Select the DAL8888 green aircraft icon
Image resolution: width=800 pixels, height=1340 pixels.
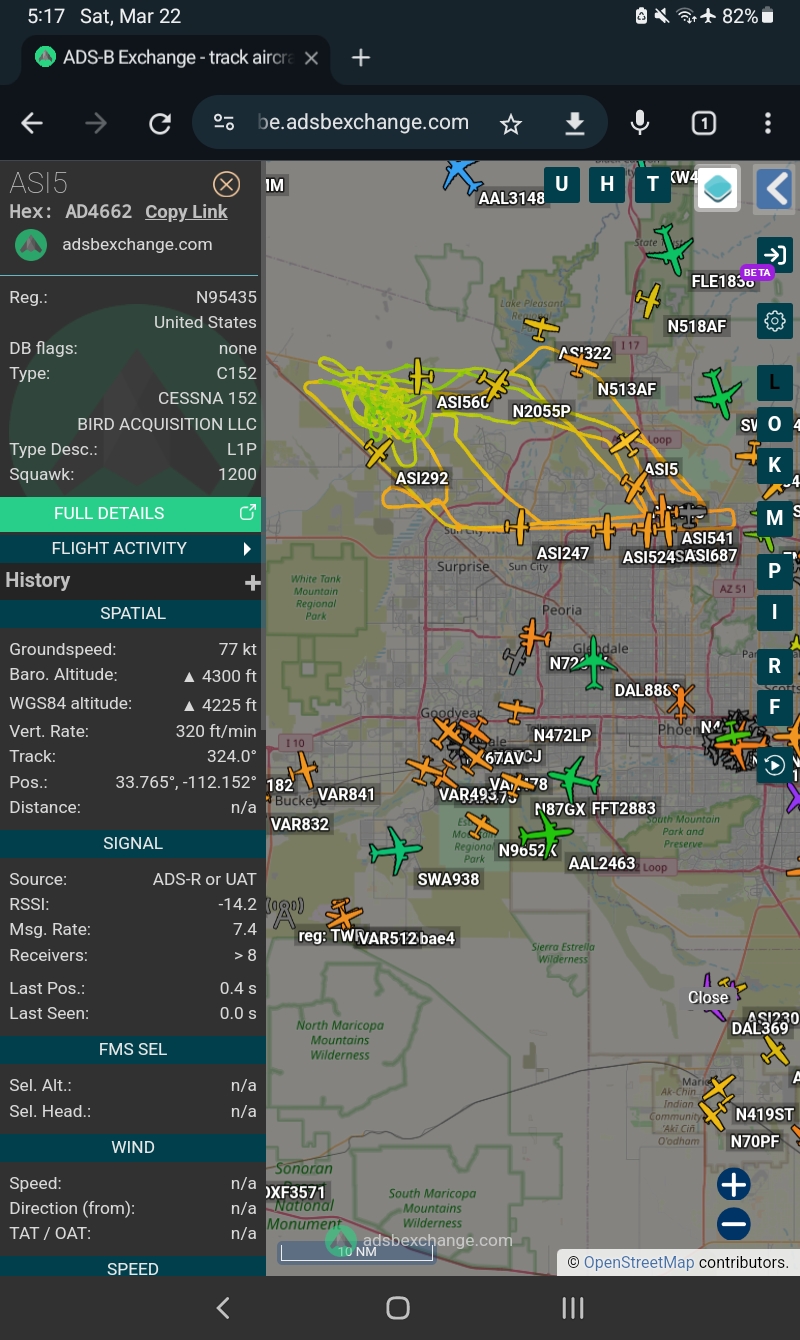click(x=594, y=662)
